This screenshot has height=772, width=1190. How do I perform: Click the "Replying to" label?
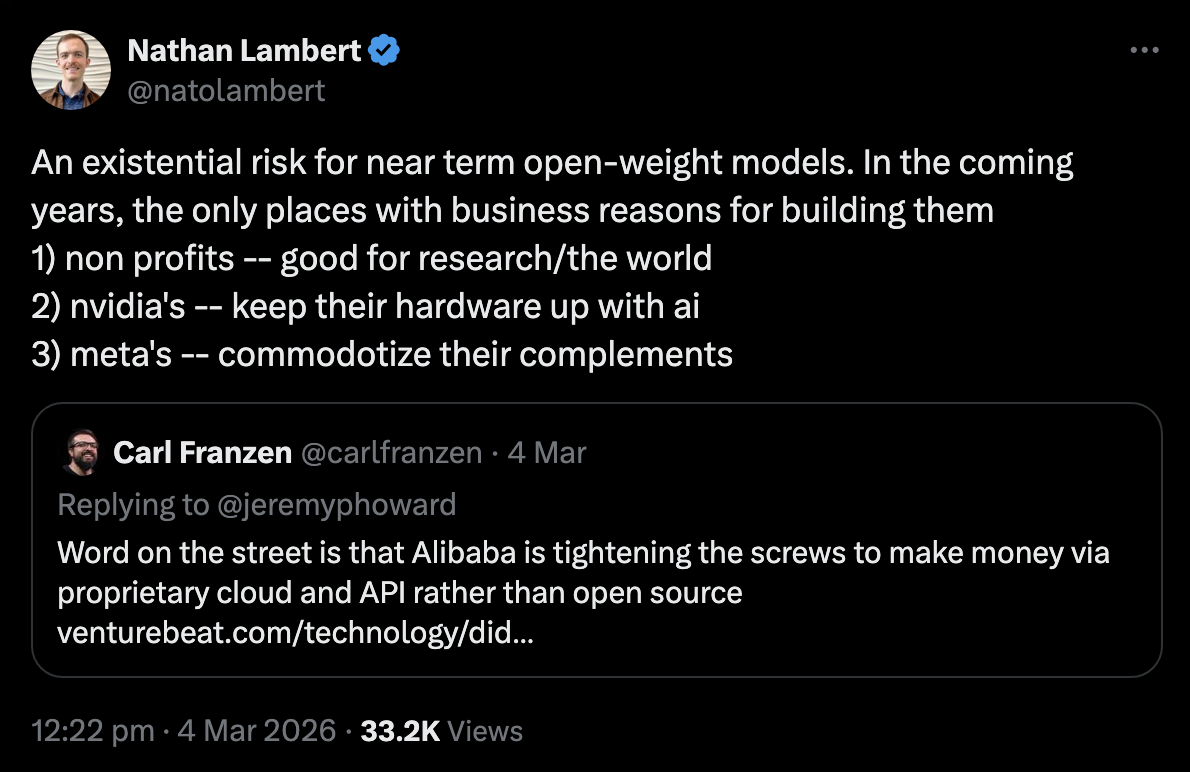pos(133,504)
